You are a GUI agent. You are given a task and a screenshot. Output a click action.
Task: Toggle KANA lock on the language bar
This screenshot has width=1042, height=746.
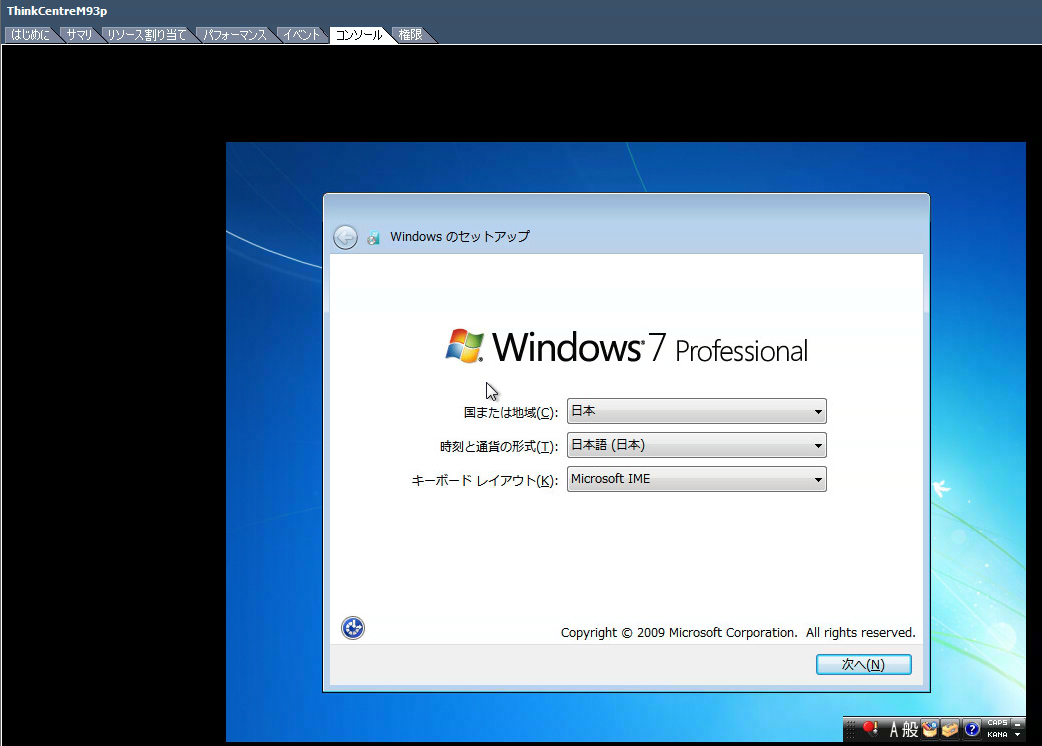point(997,735)
